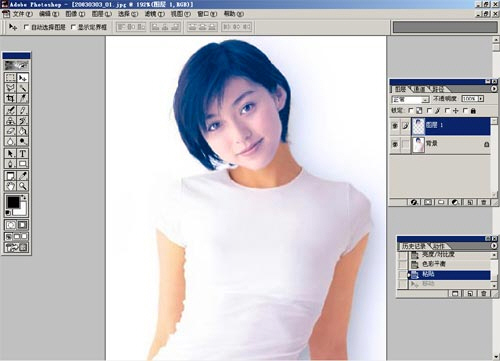Create new layer via Layers panel icon
This screenshot has height=361, width=500.
click(x=470, y=202)
